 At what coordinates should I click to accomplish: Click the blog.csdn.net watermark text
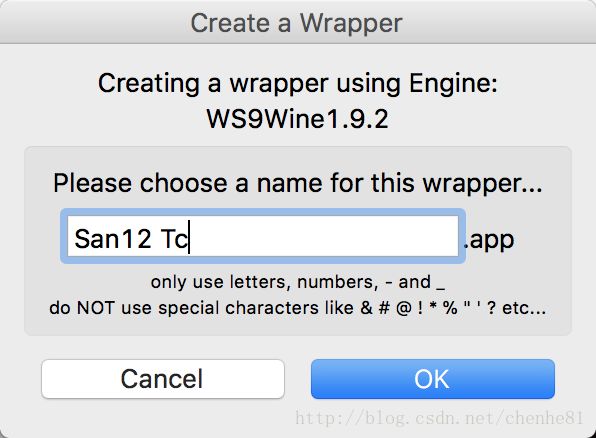[439, 418]
